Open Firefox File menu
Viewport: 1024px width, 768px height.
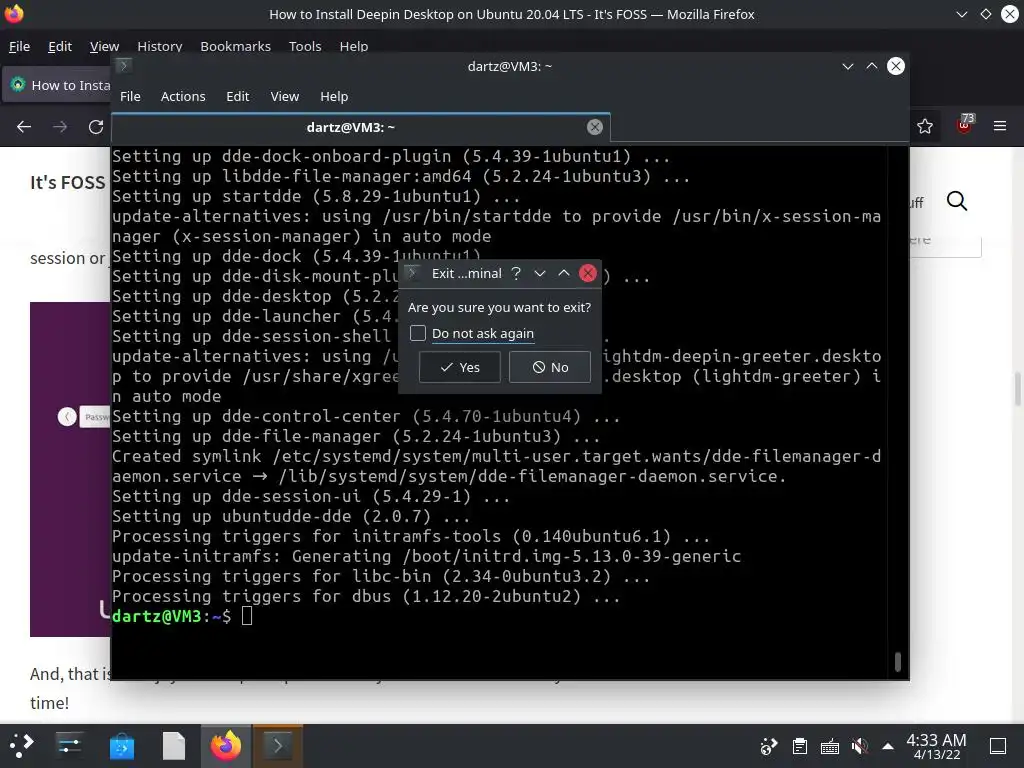point(19,46)
